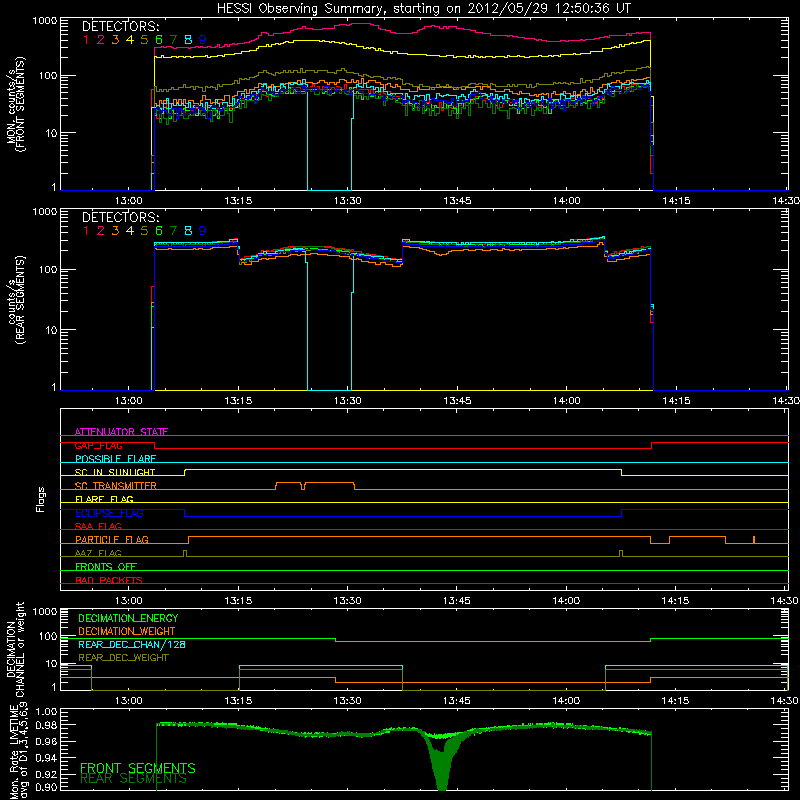800x800 pixels.
Task: Click 13:15 tick under rear segments plot
Action: coord(238,401)
